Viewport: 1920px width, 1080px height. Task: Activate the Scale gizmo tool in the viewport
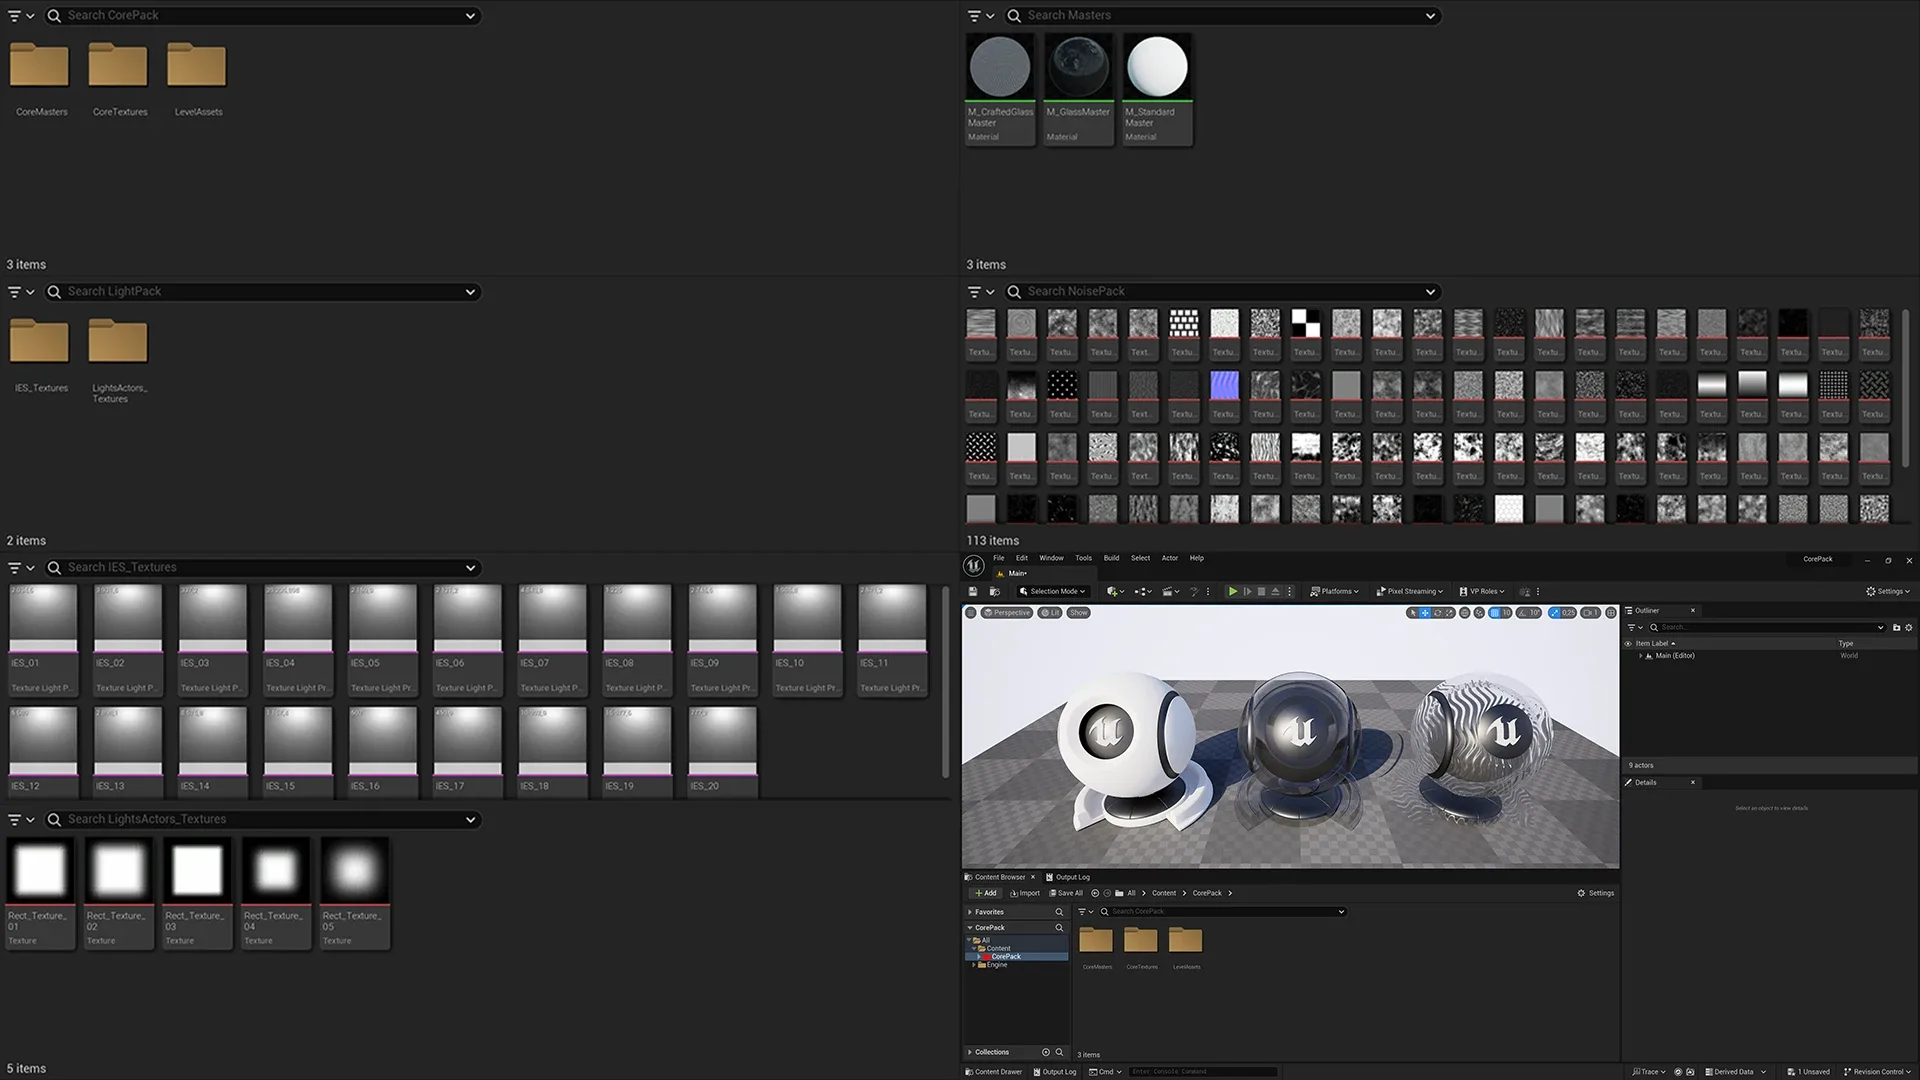point(1449,613)
